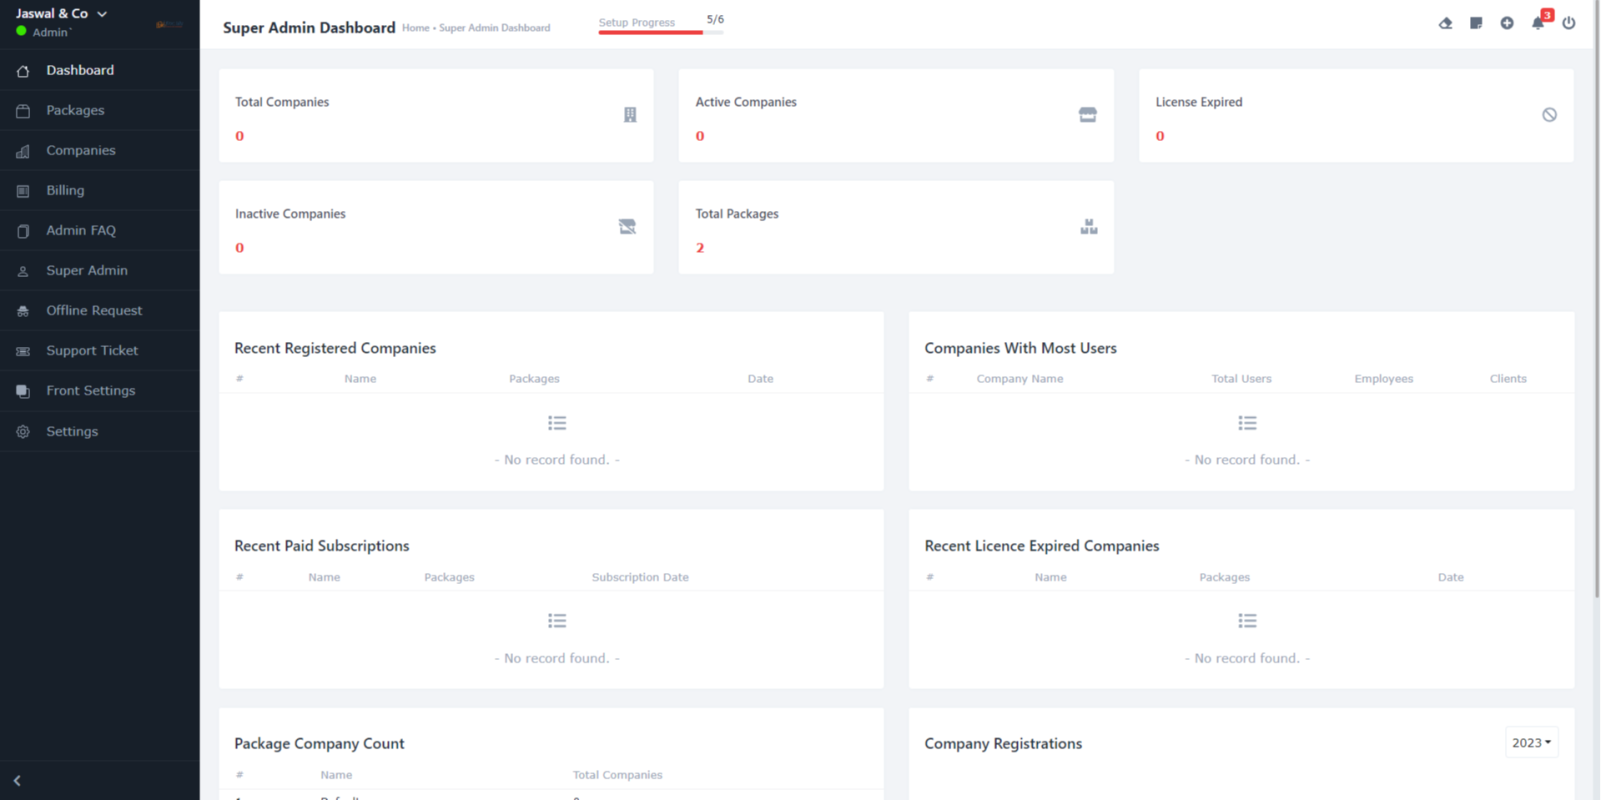This screenshot has width=1601, height=800.
Task: Open the notifications bell
Action: click(1538, 23)
